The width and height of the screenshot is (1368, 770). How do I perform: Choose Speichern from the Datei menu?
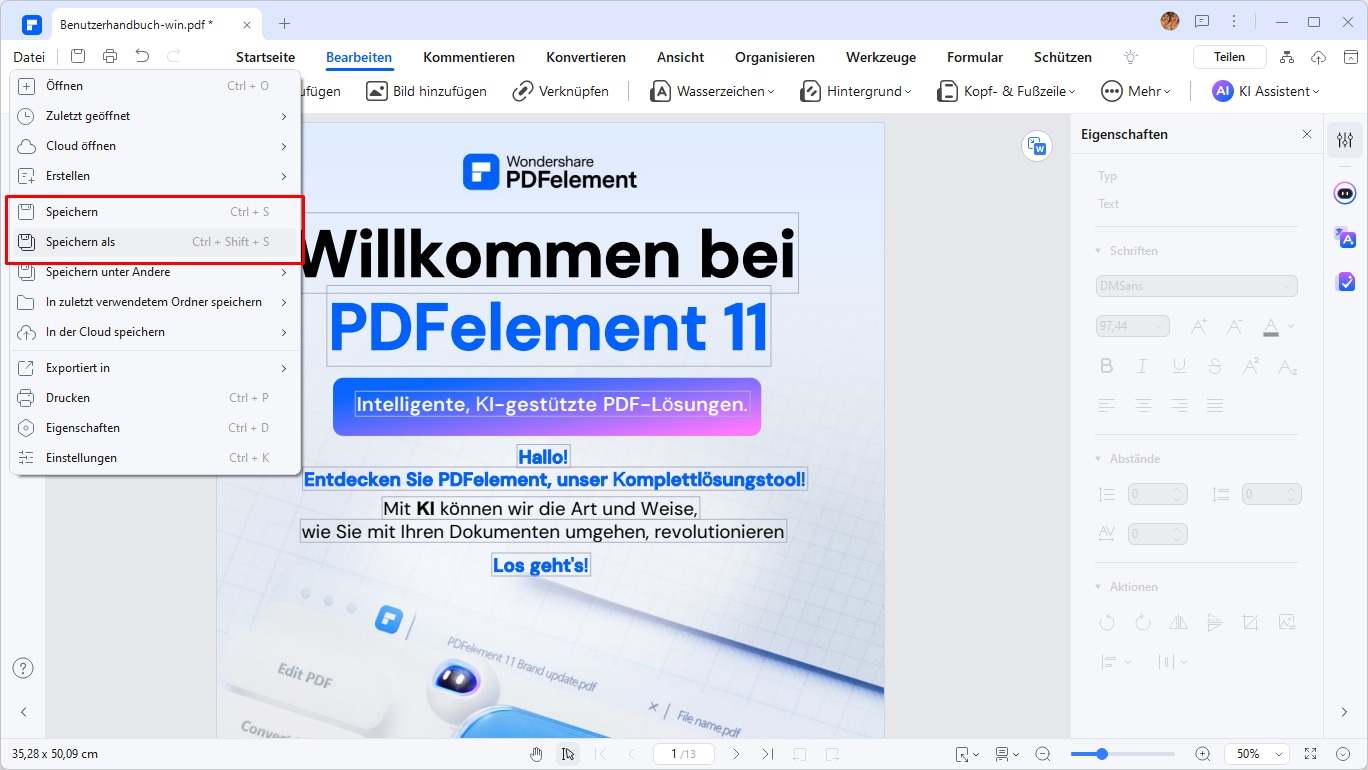point(155,212)
